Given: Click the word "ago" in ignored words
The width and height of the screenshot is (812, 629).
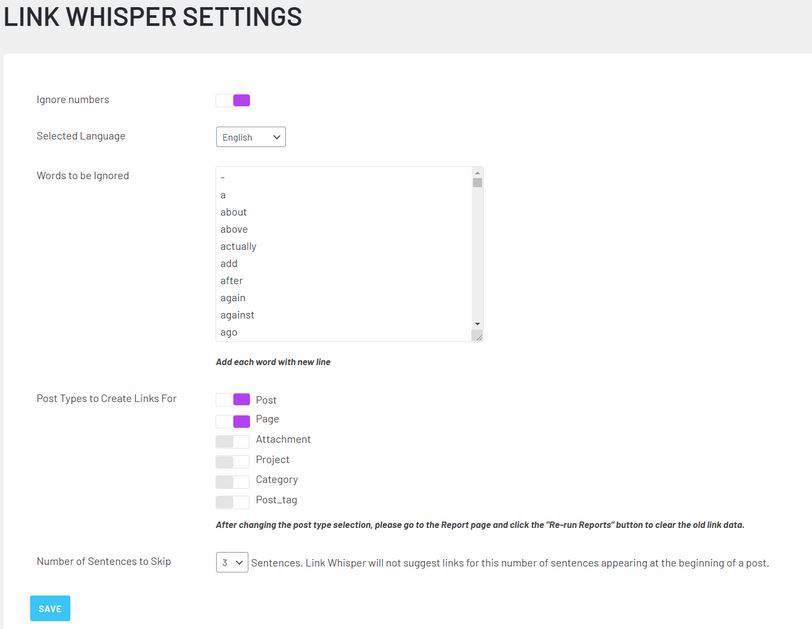Looking at the screenshot, I should pos(229,332).
